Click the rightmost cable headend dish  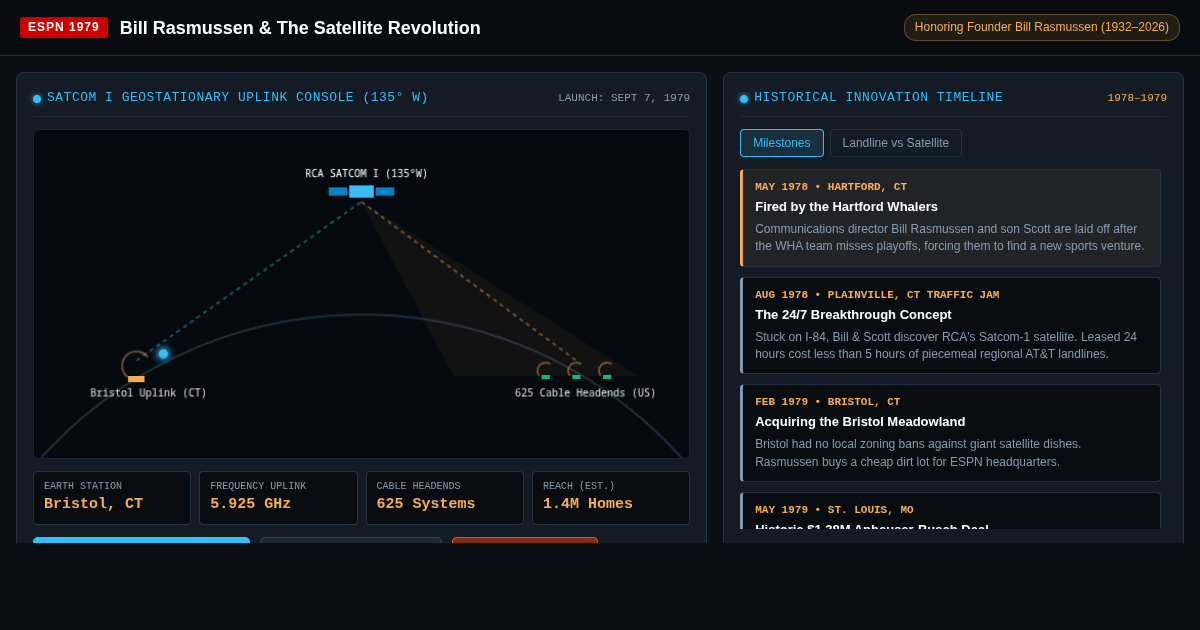pos(607,371)
